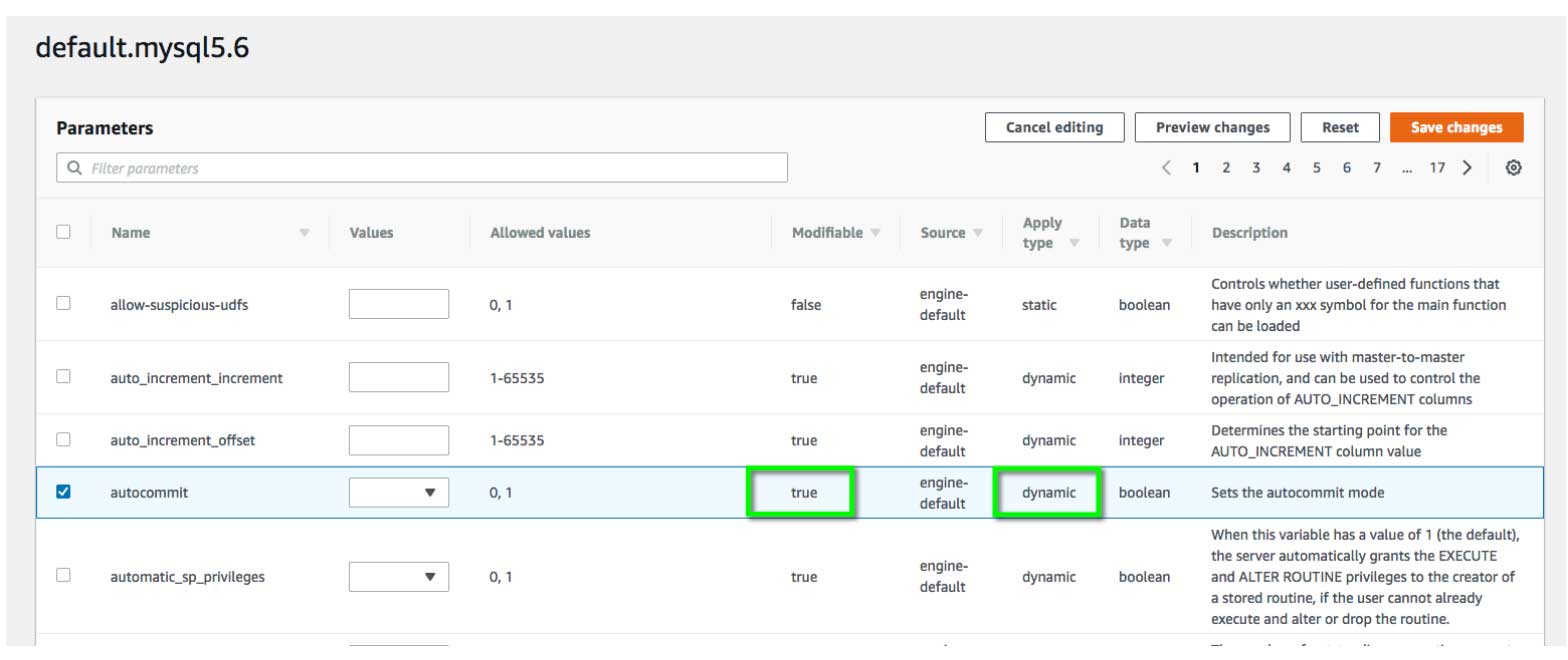Go to previous page using left chevron
1568x660 pixels.
[x=1166, y=168]
